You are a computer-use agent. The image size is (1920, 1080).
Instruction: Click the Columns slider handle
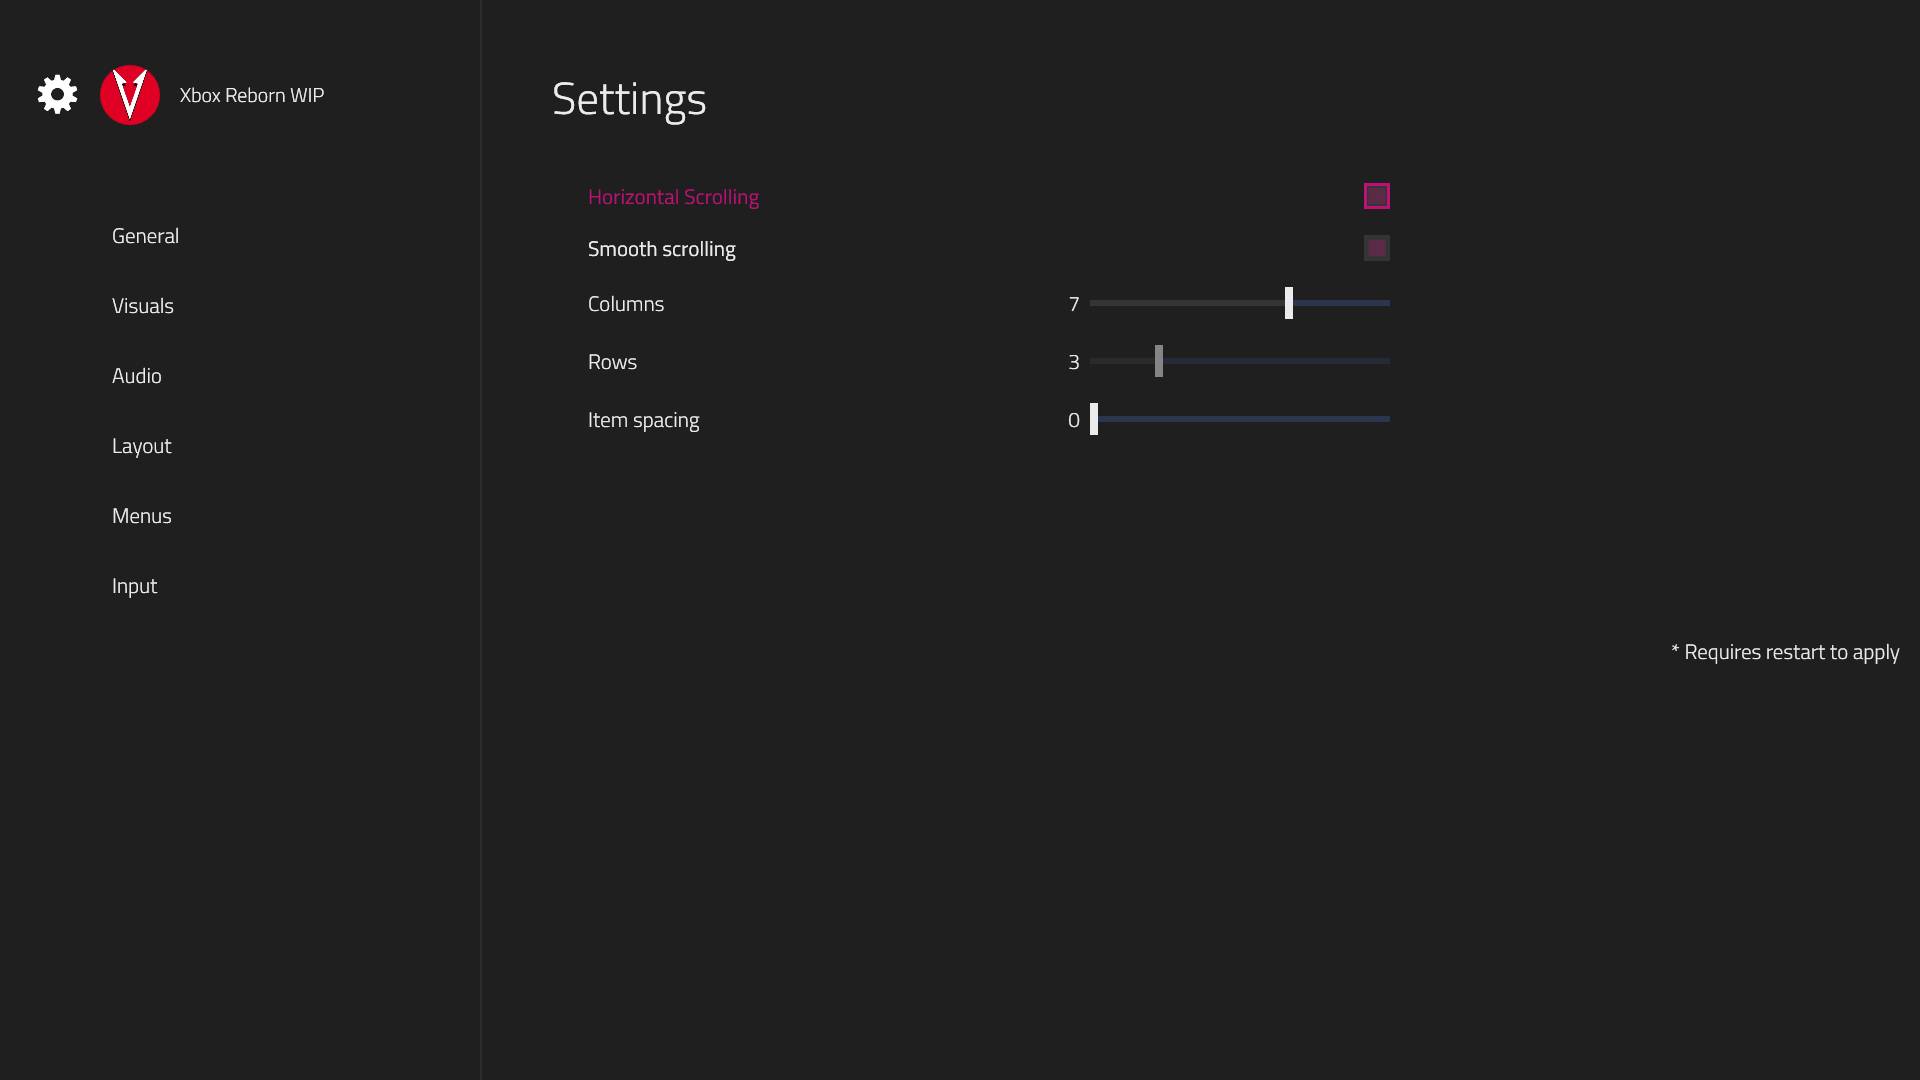tap(1288, 303)
